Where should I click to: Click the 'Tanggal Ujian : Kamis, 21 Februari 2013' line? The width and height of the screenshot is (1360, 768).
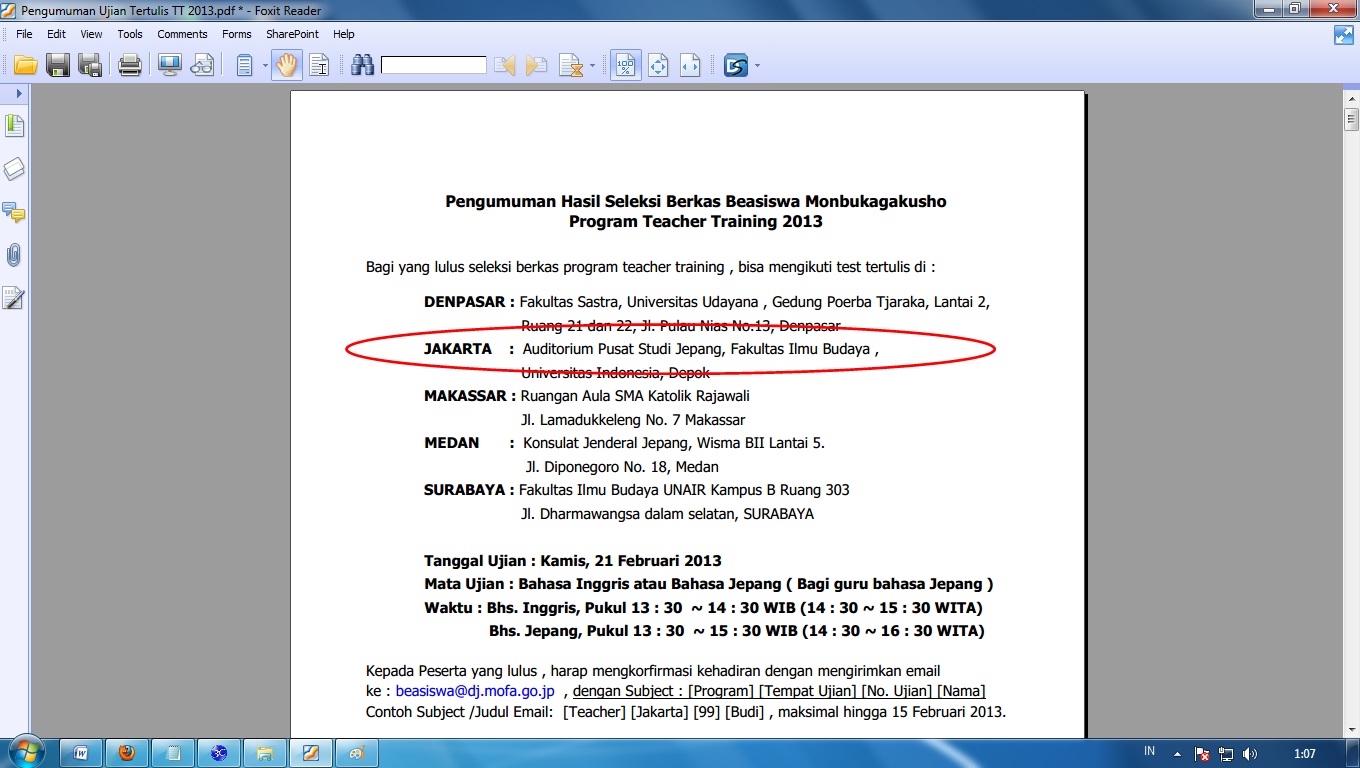573,561
